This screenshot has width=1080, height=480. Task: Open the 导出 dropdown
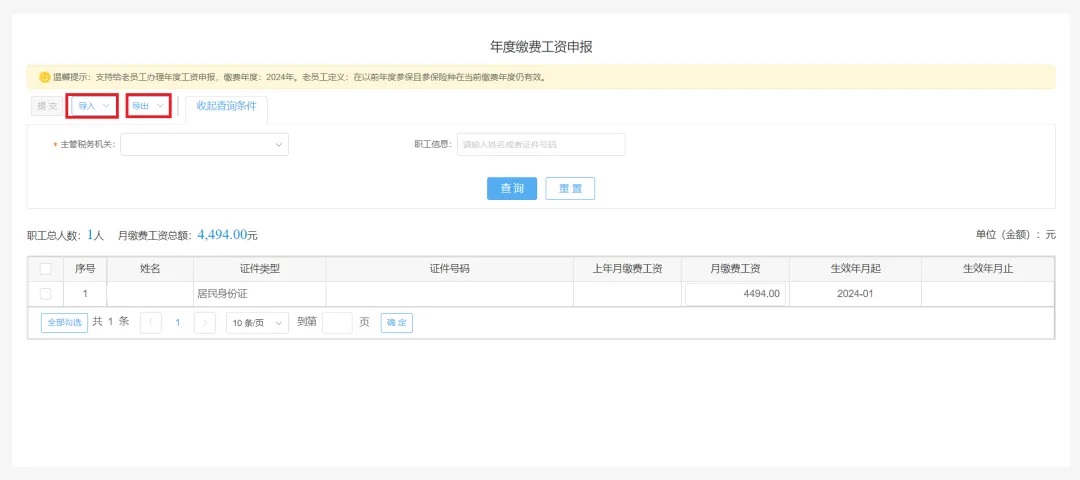click(x=148, y=105)
